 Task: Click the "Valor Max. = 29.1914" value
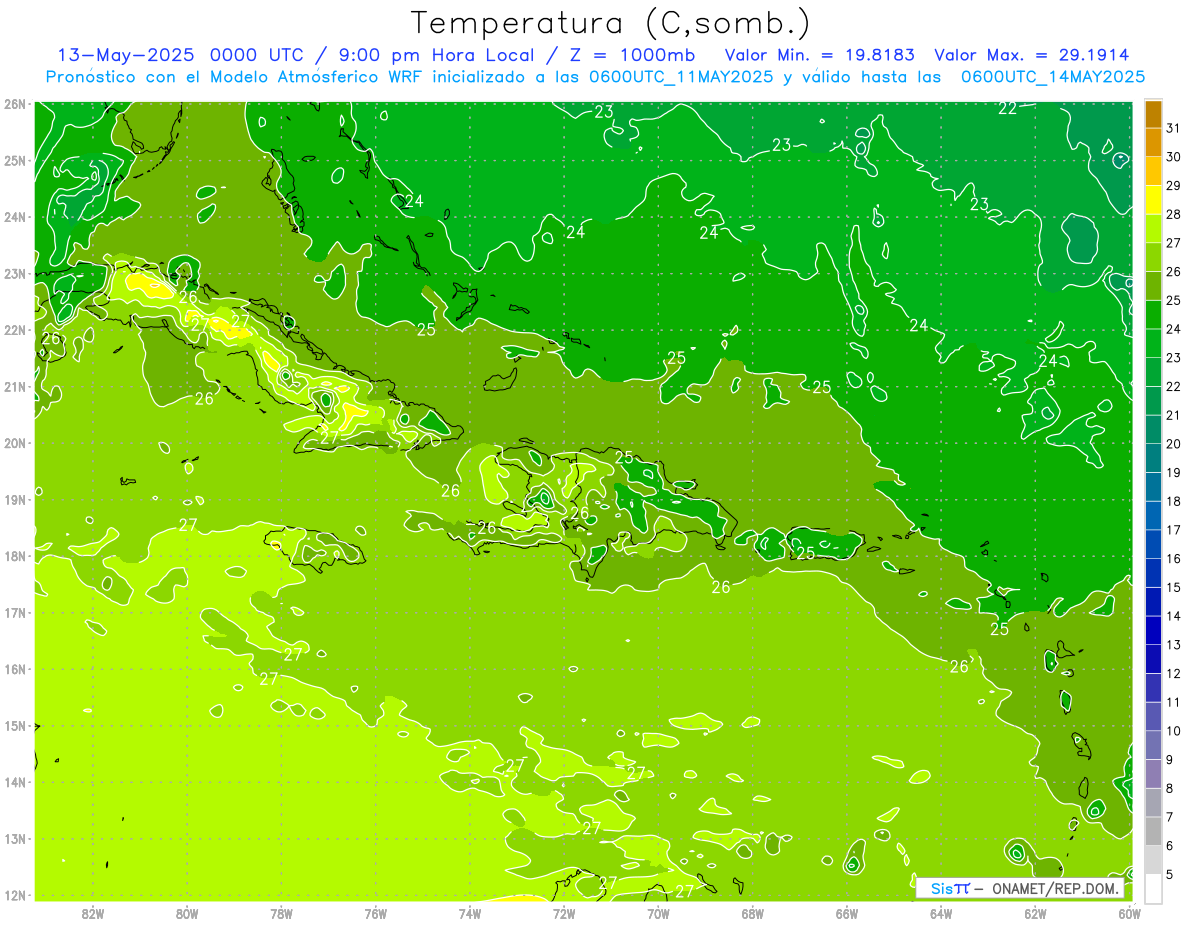pyautogui.click(x=1032, y=55)
